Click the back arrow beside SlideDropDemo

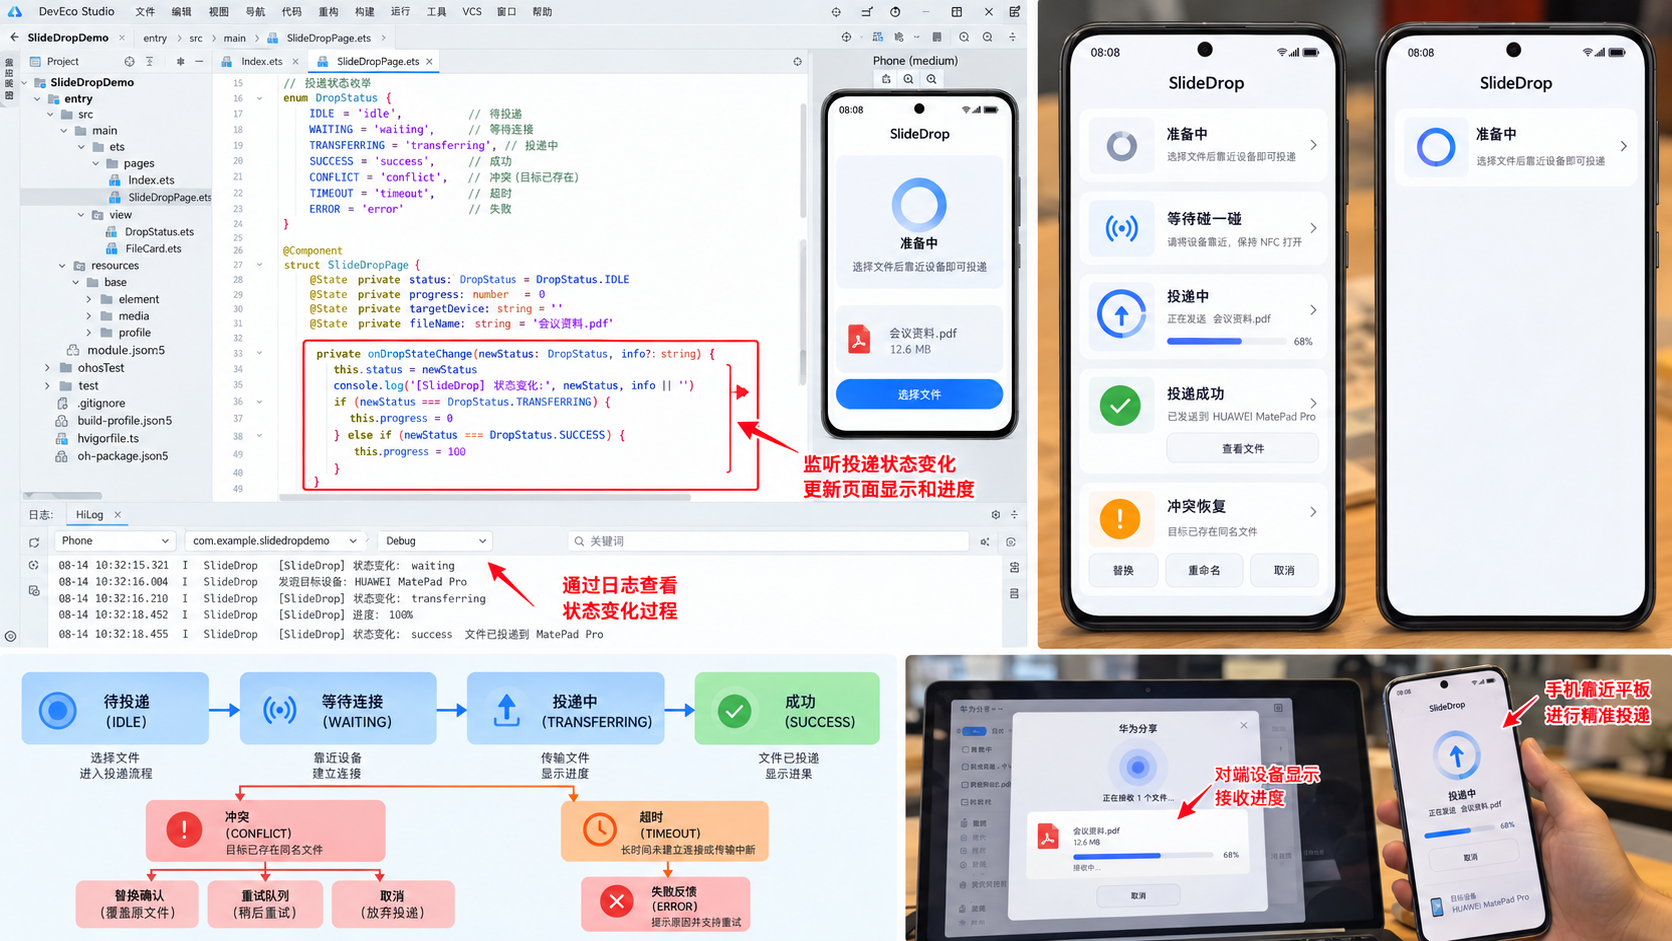(14, 38)
